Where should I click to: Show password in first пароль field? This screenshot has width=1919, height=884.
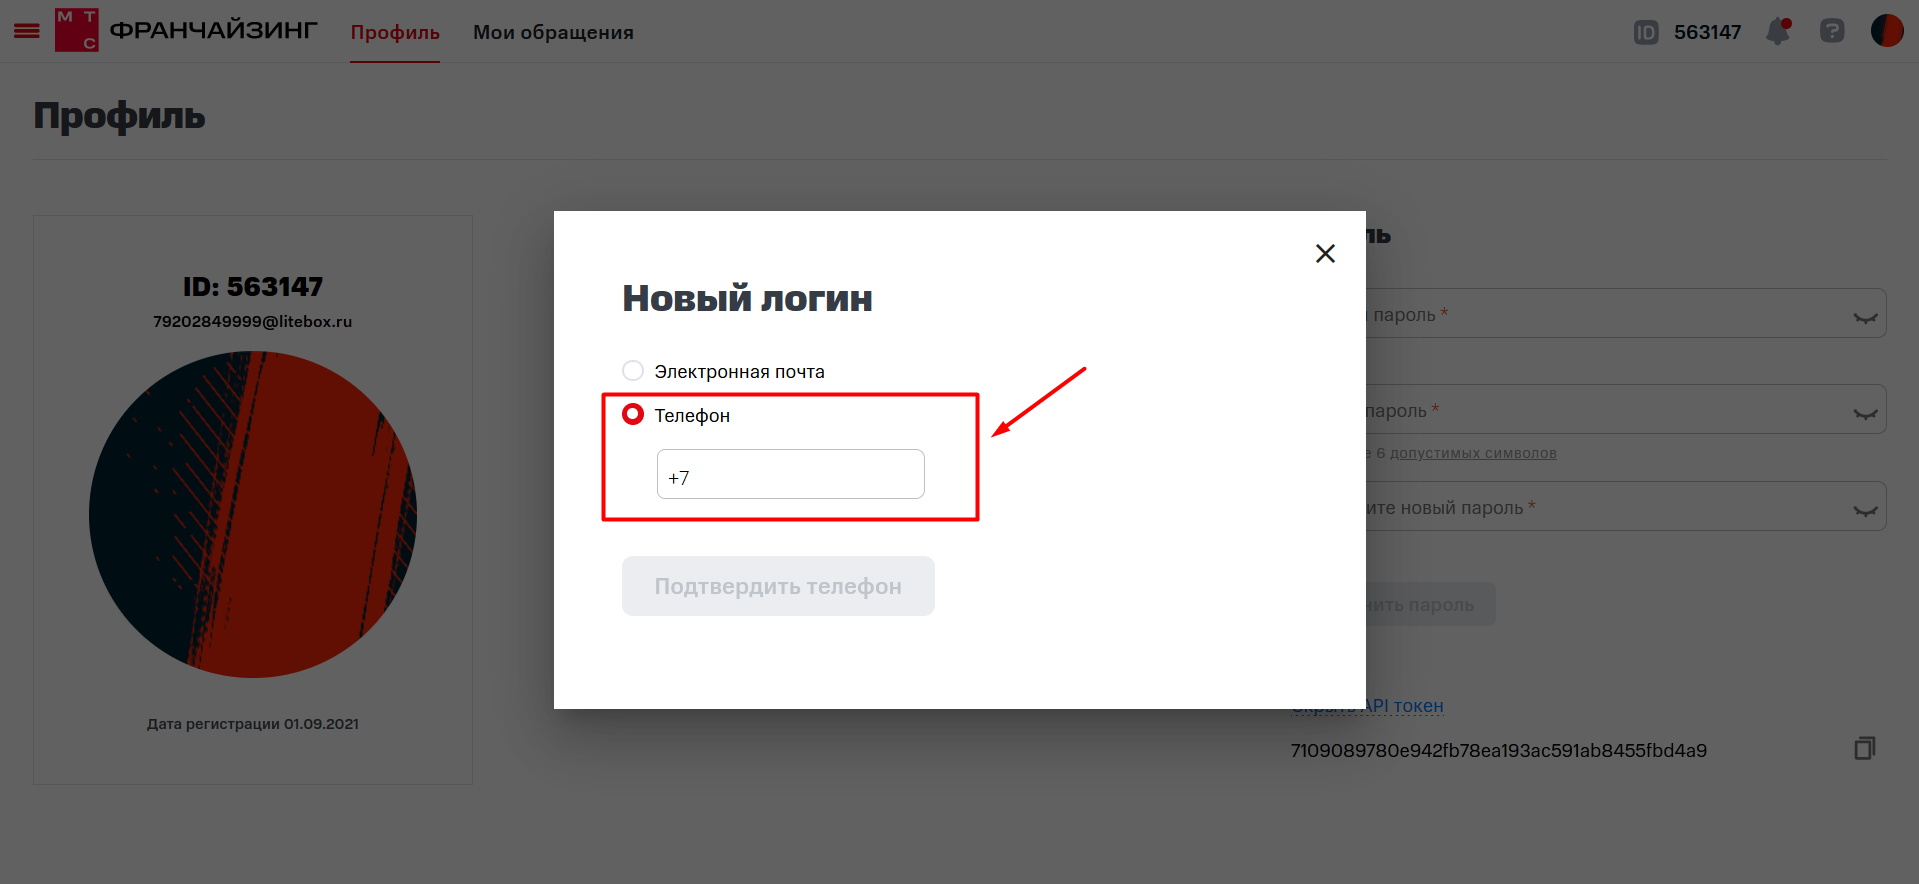tap(1864, 317)
